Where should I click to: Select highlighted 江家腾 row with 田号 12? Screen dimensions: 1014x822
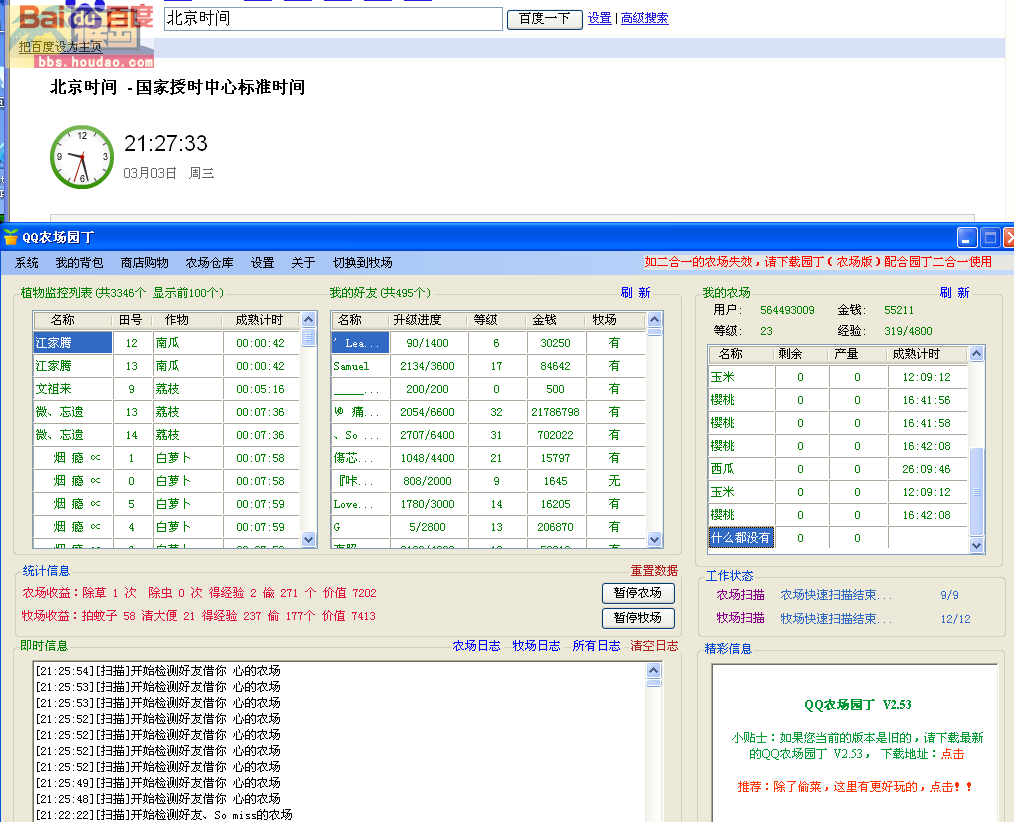[x=166, y=343]
